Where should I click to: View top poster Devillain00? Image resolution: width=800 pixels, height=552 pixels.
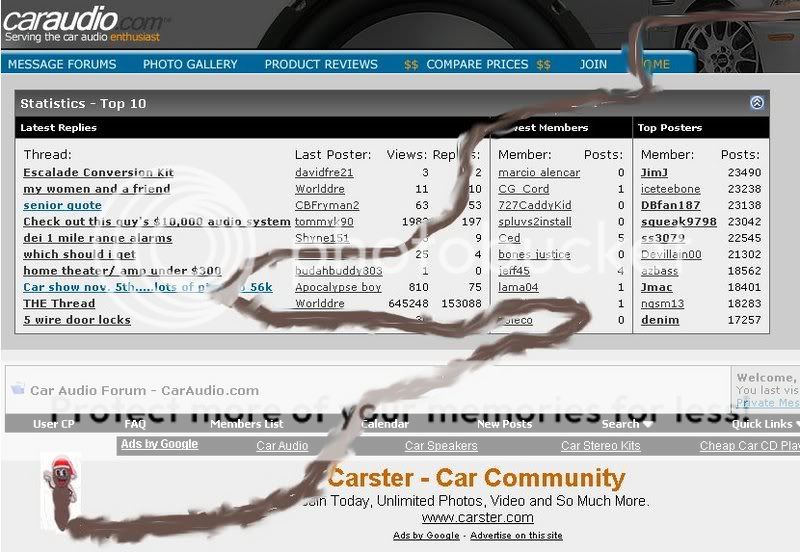(x=671, y=254)
